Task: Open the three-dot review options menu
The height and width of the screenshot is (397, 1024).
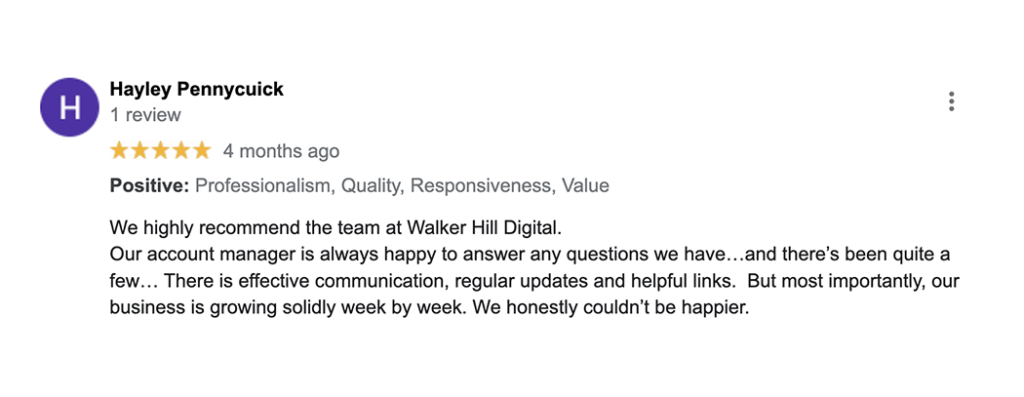Action: coord(952,102)
